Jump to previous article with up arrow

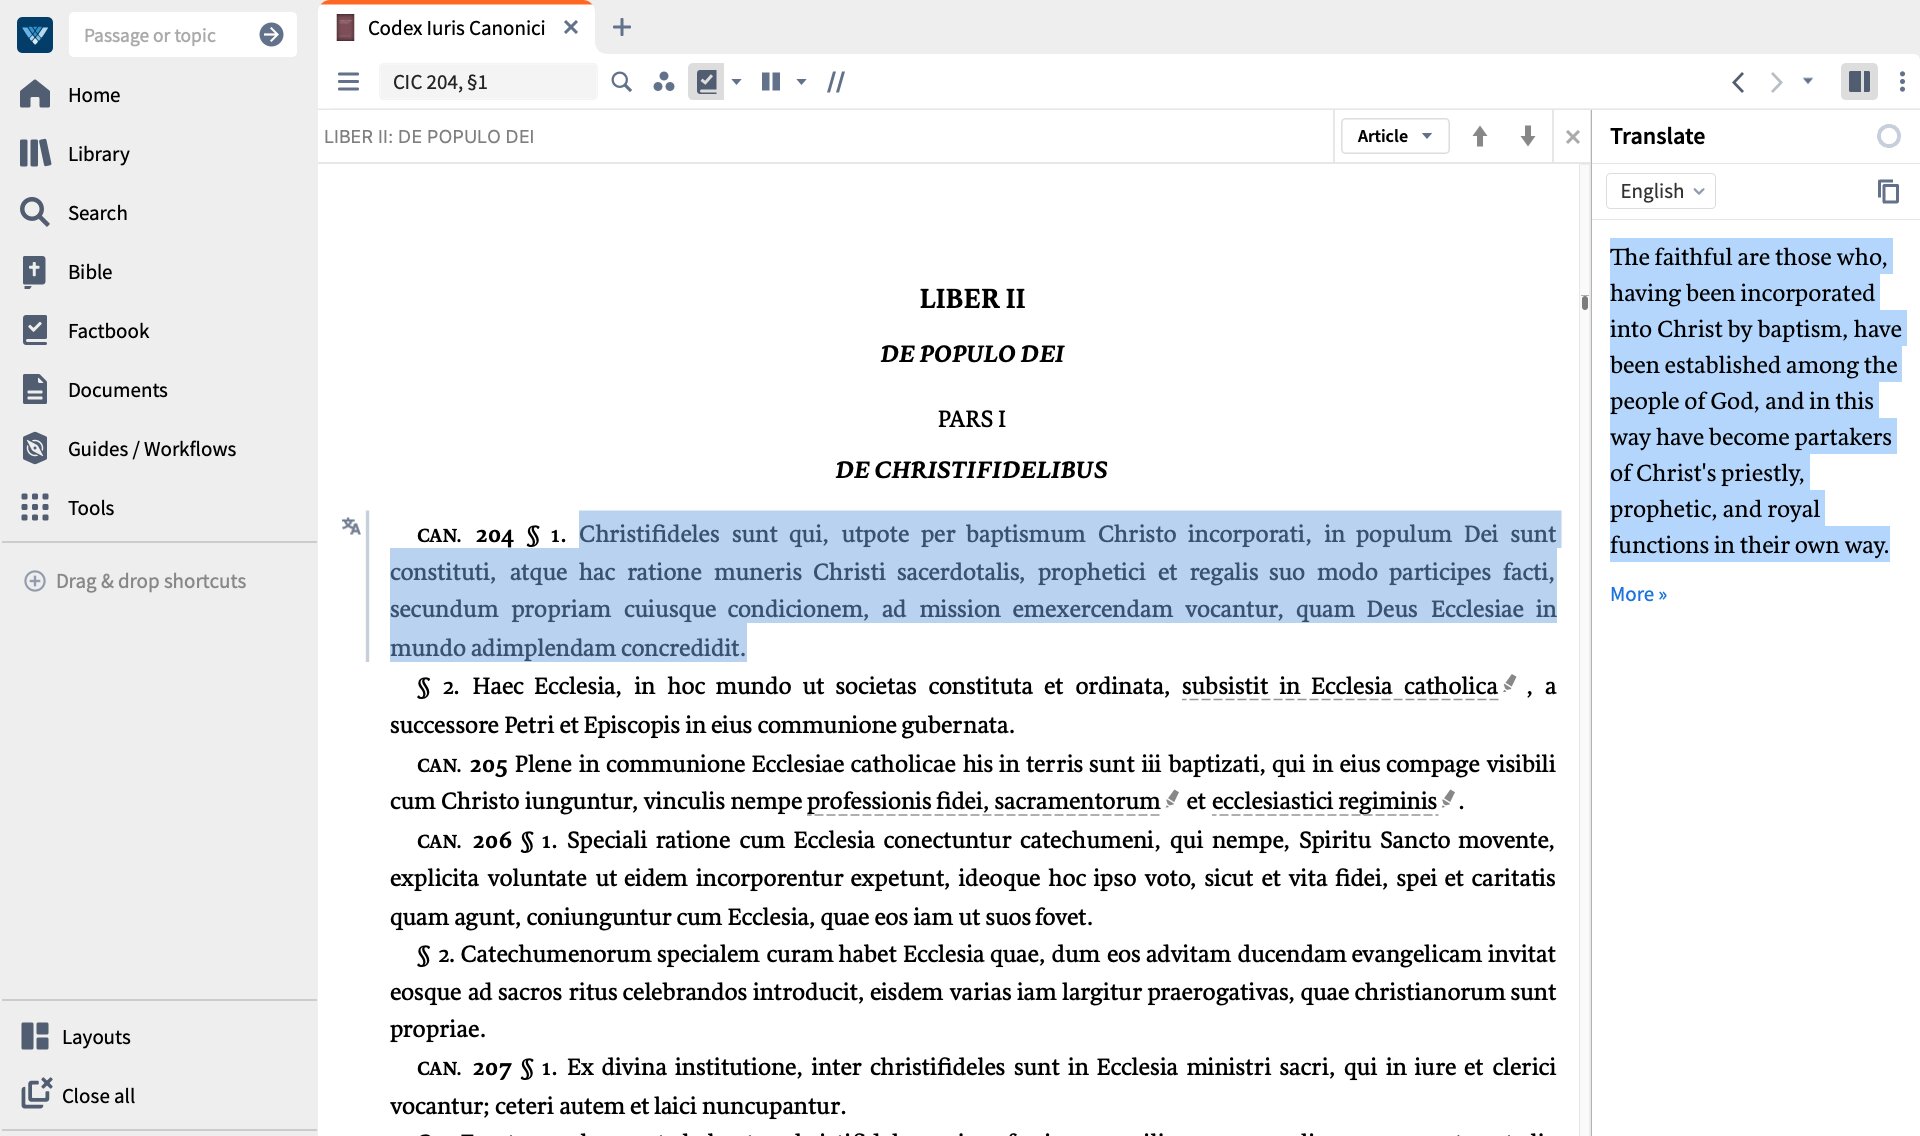click(1480, 136)
